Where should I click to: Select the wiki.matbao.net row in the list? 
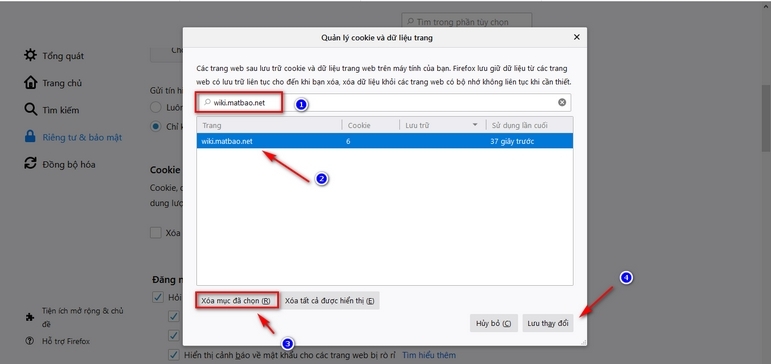385,141
